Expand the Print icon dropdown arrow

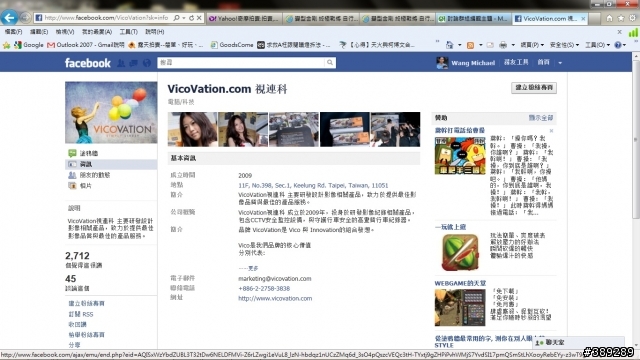(513, 45)
